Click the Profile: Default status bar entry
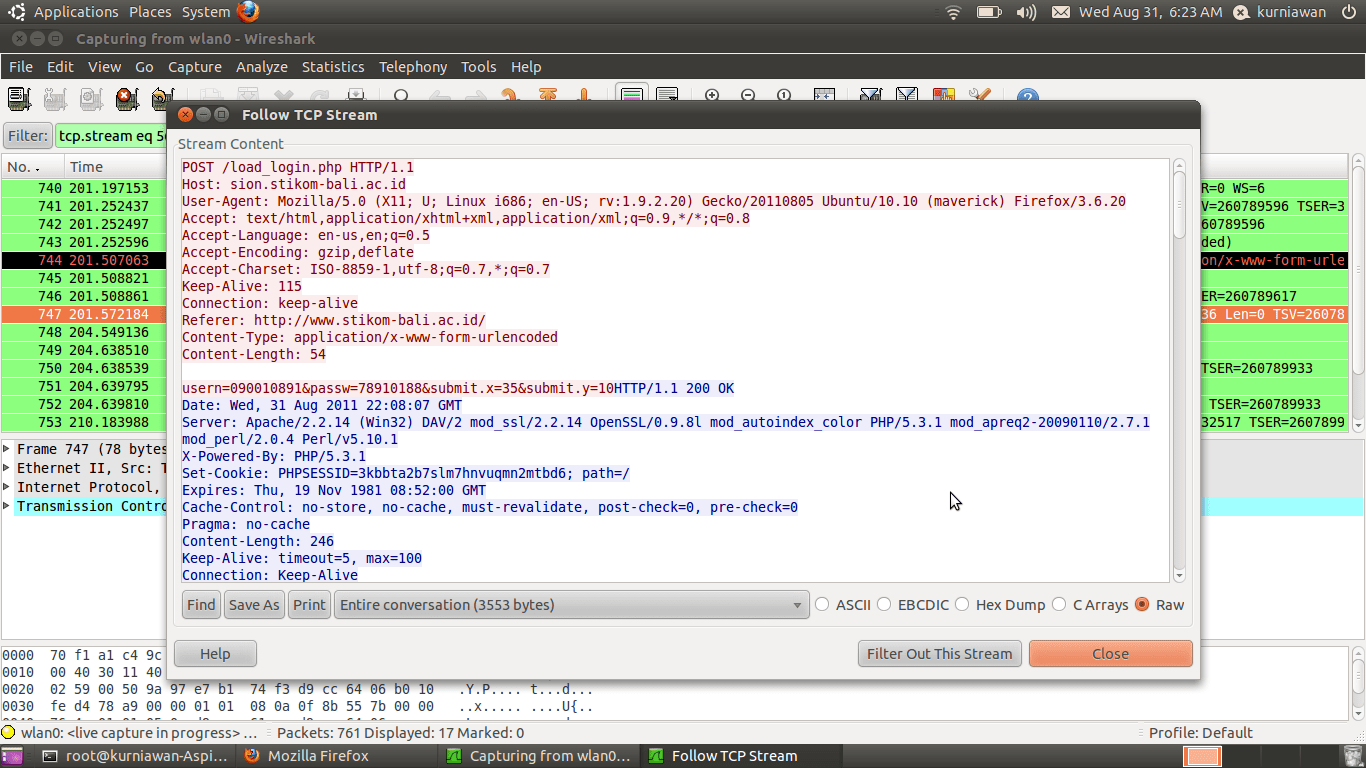Image resolution: width=1366 pixels, height=768 pixels. 1200,733
